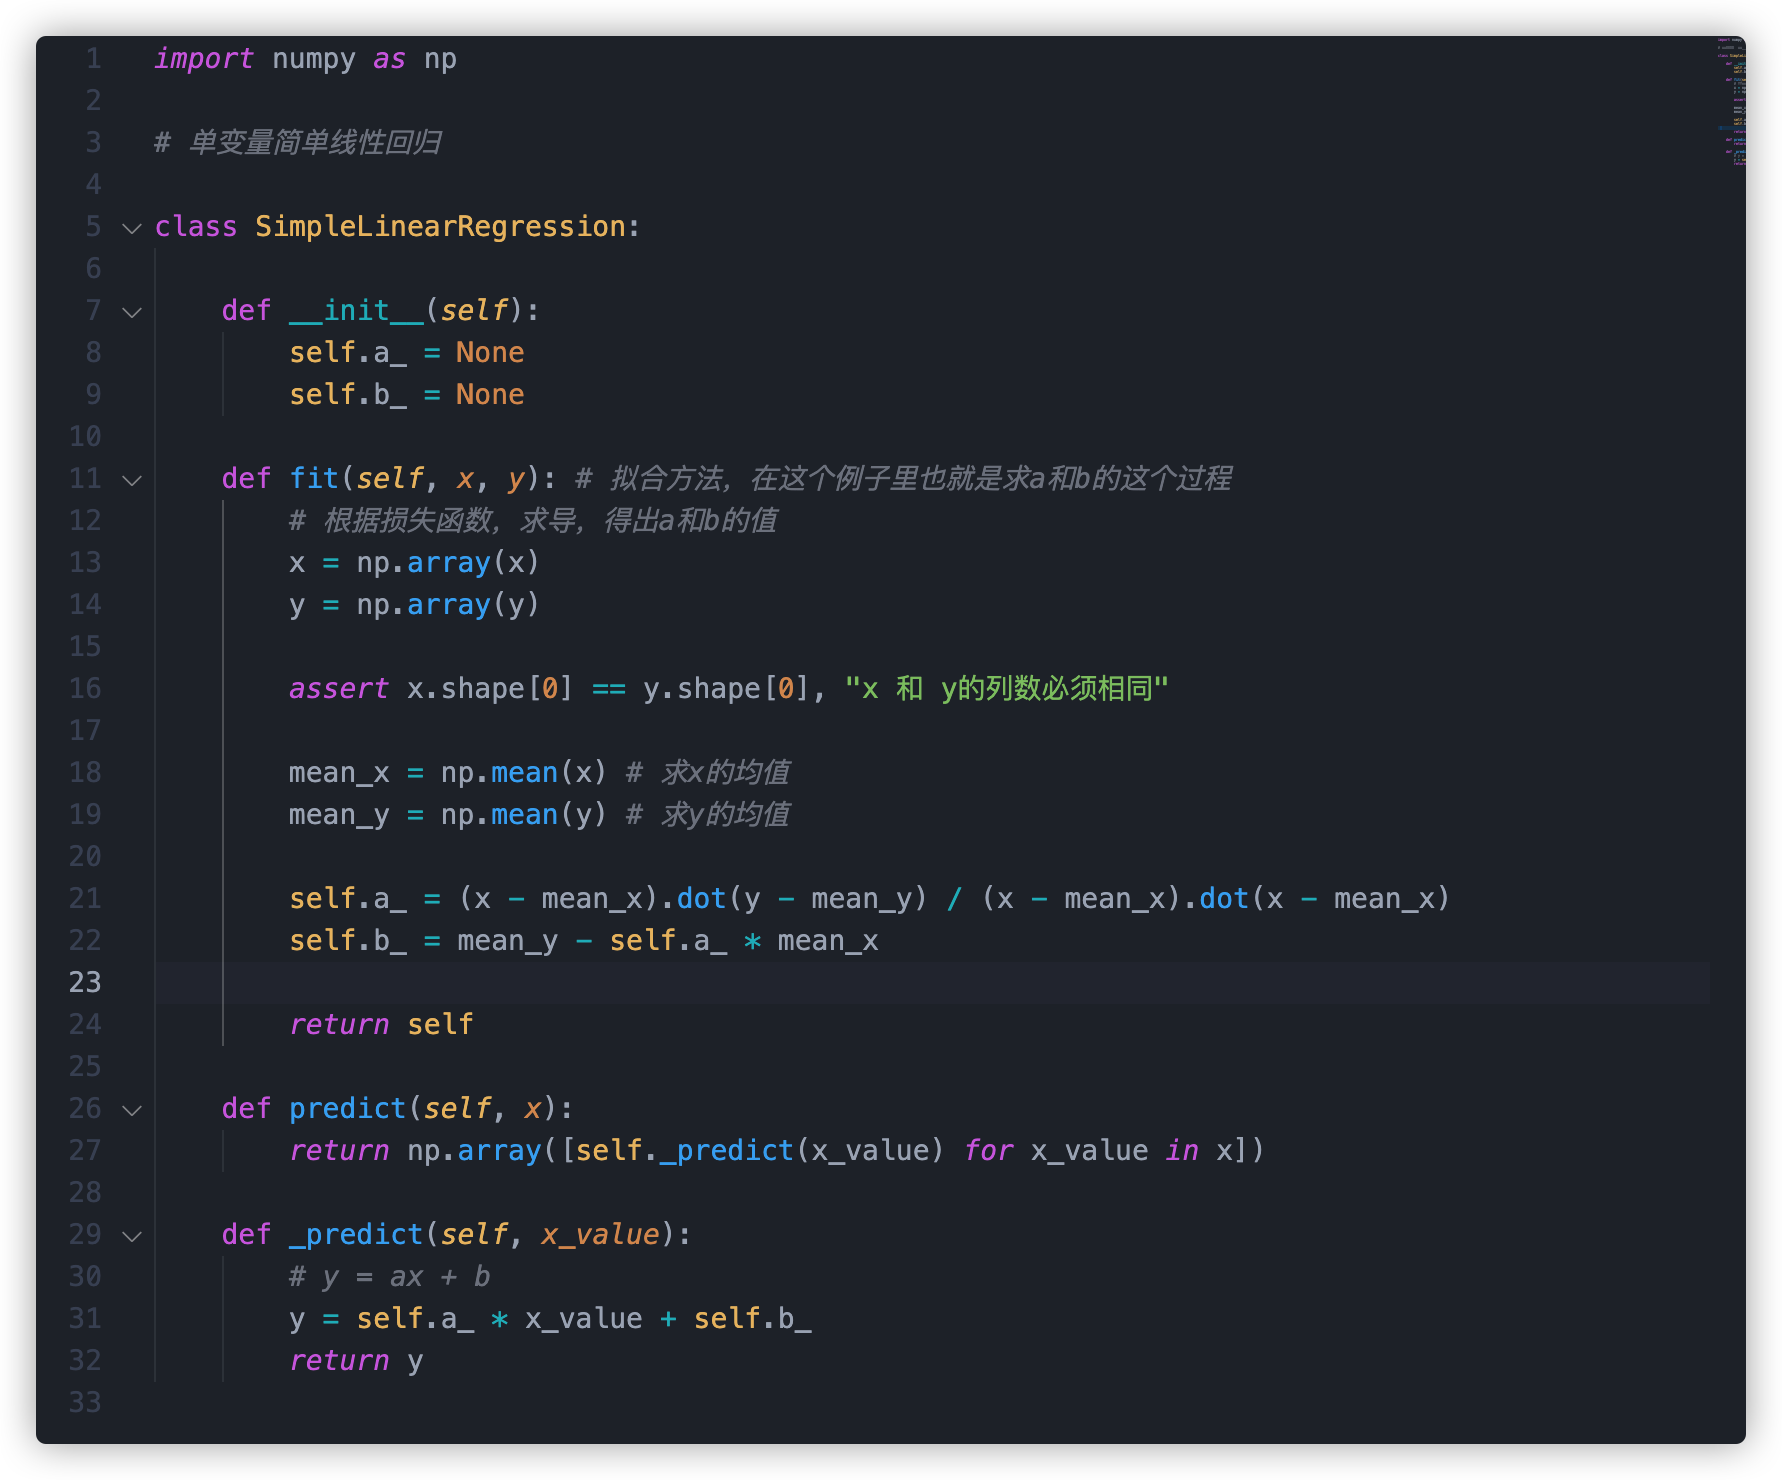Click 'import' keyword on line 1
This screenshot has height=1480, width=1782.
pos(204,59)
